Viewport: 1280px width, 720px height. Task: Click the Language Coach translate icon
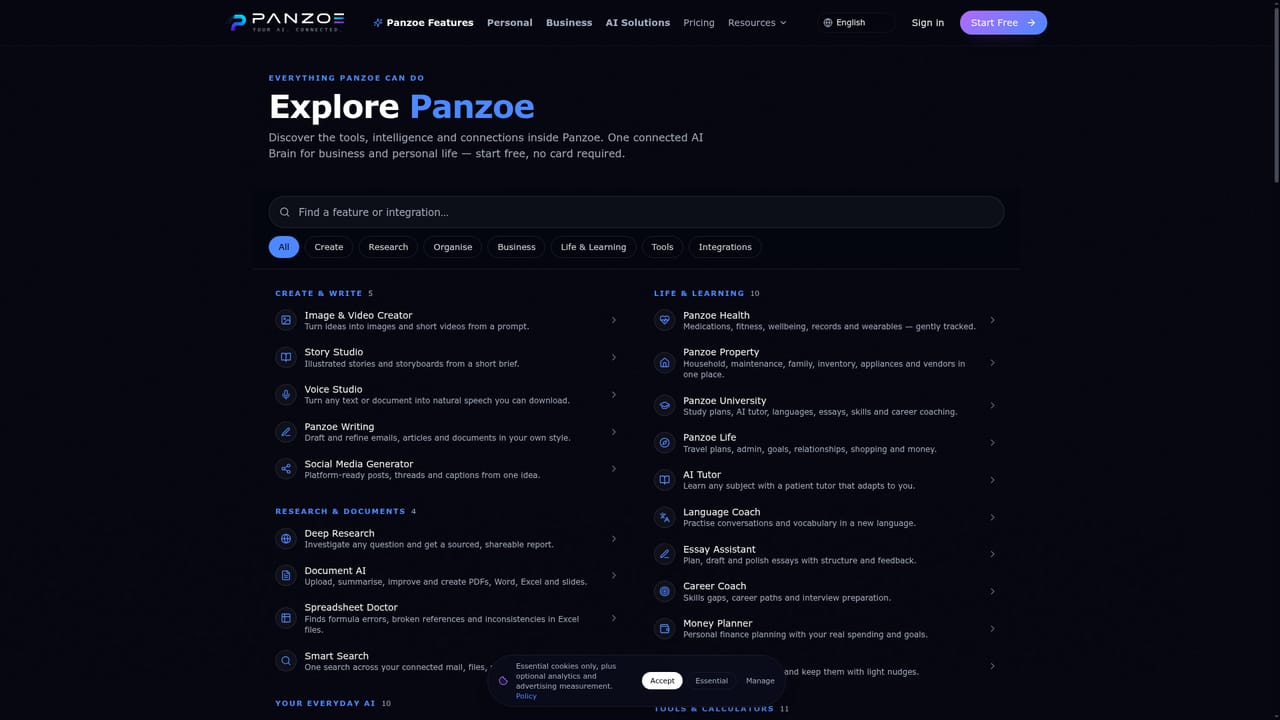[x=664, y=517]
